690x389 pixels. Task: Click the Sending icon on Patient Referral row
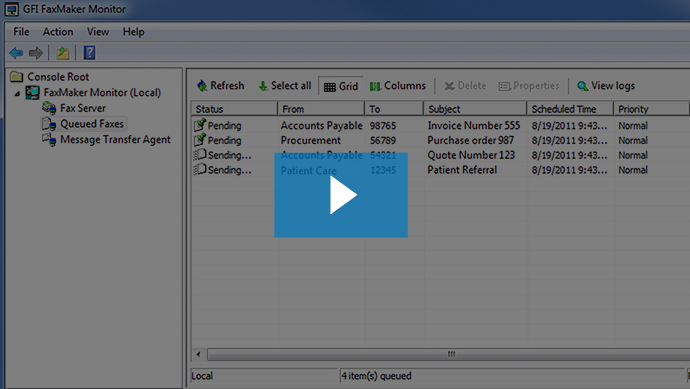pyautogui.click(x=200, y=169)
